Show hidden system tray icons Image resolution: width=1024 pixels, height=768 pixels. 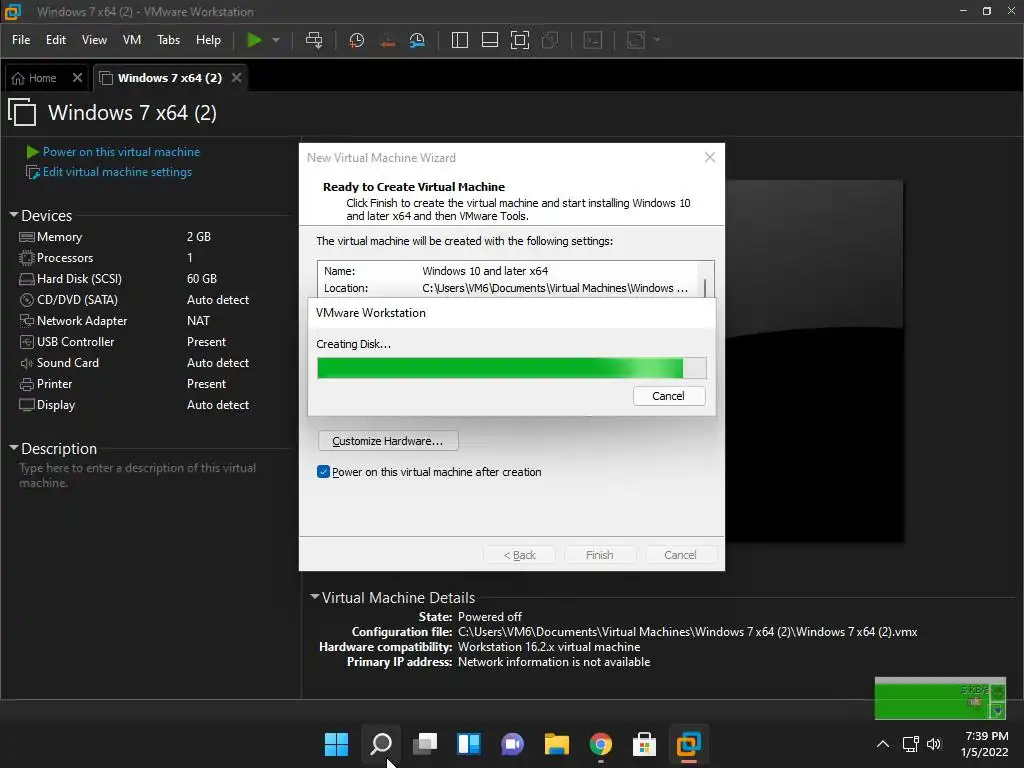[x=882, y=744]
